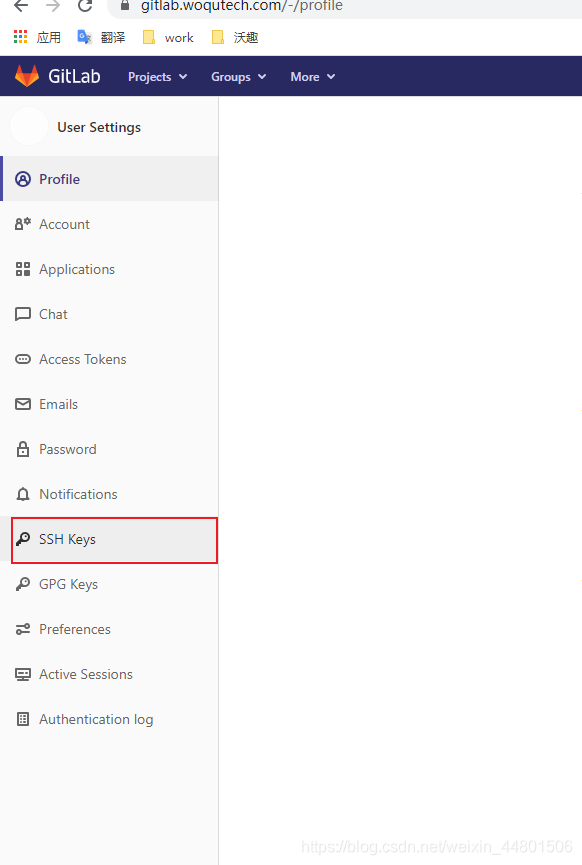Open the Chat settings link
The width and height of the screenshot is (582, 865).
click(110, 314)
